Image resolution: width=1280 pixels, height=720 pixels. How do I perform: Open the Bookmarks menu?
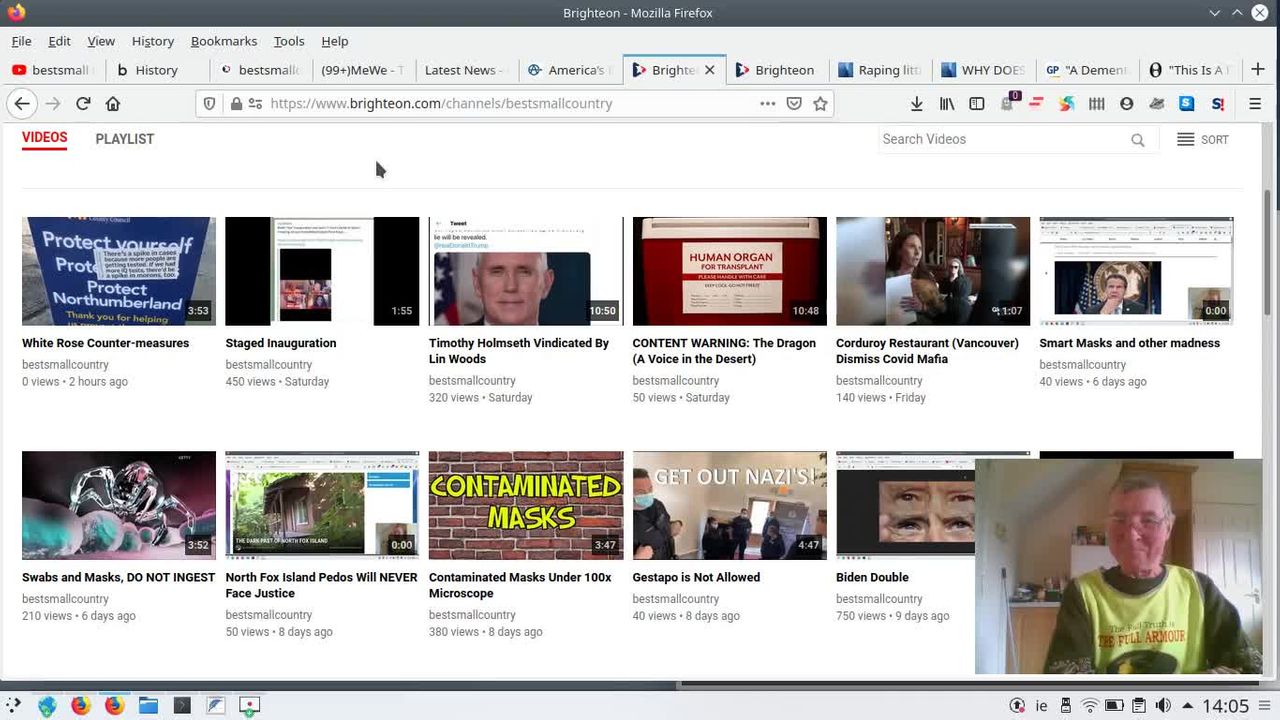click(223, 41)
